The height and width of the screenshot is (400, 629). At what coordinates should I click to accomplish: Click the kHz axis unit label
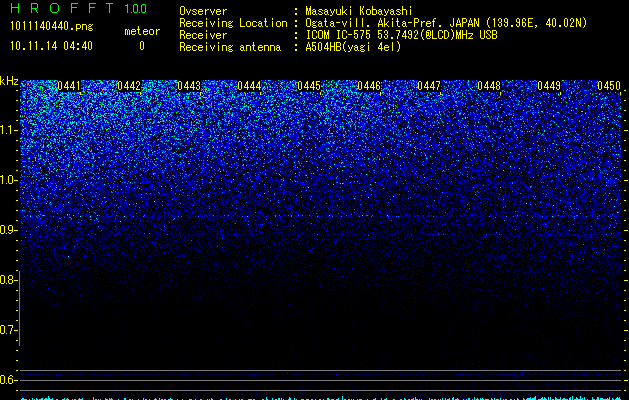9,81
